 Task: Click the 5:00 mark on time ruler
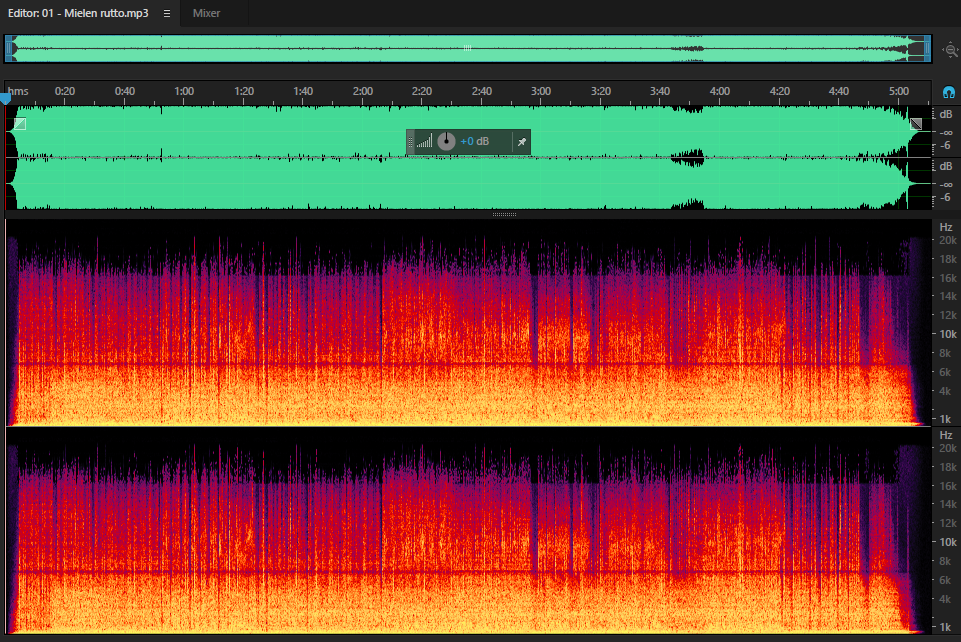(899, 91)
